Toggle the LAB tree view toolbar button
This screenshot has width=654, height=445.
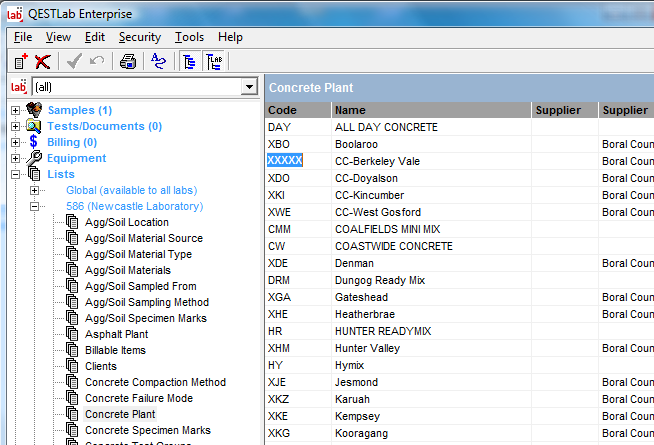click(214, 62)
